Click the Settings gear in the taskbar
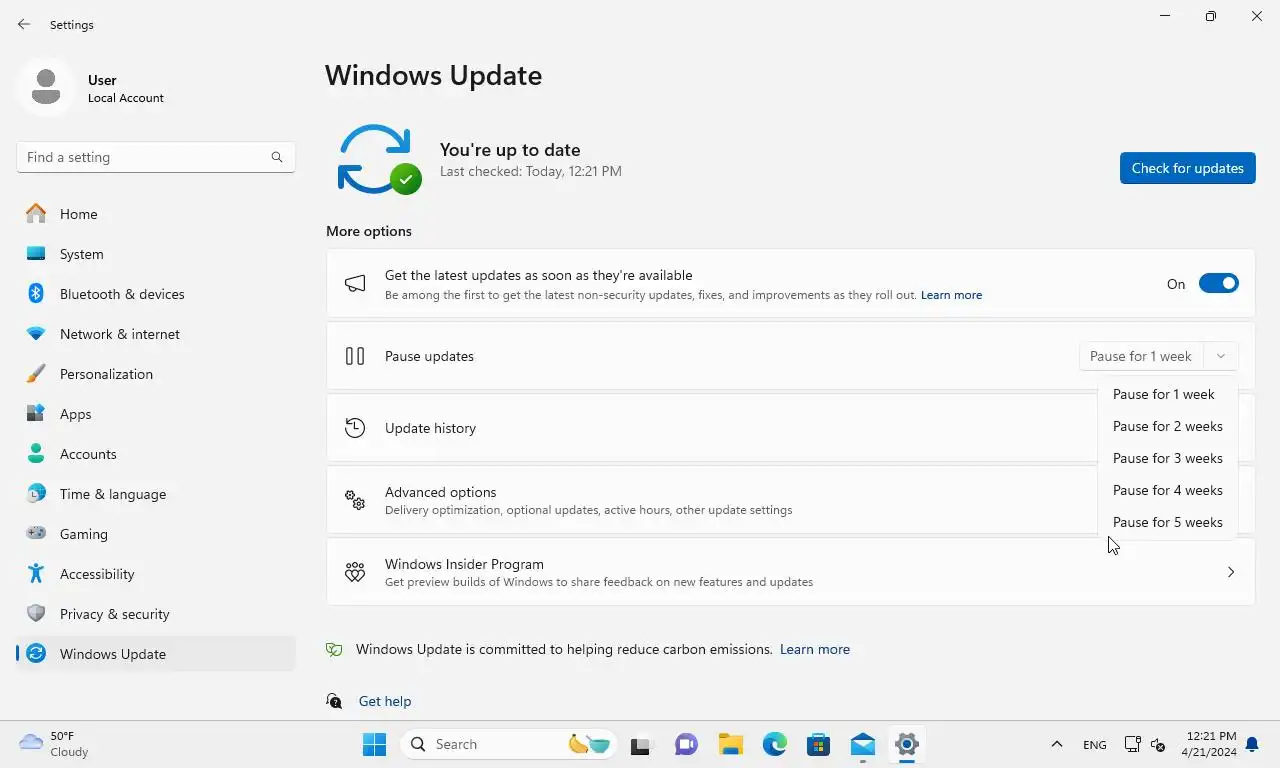 [907, 744]
